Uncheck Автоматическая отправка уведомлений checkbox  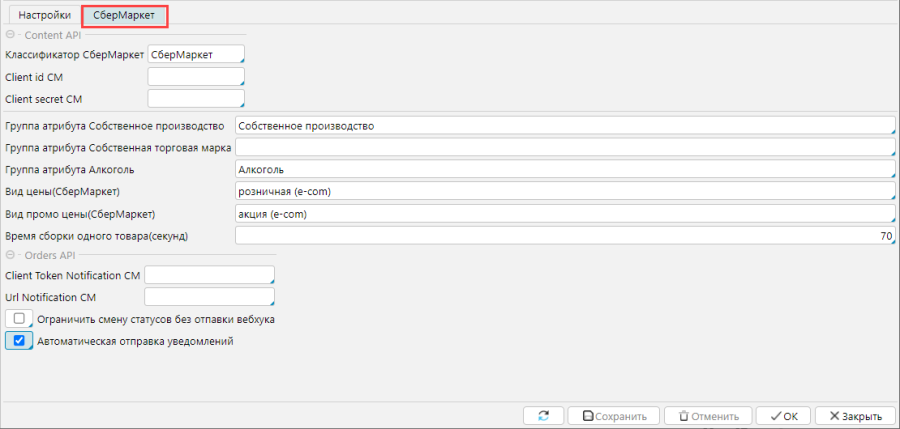click(x=19, y=341)
